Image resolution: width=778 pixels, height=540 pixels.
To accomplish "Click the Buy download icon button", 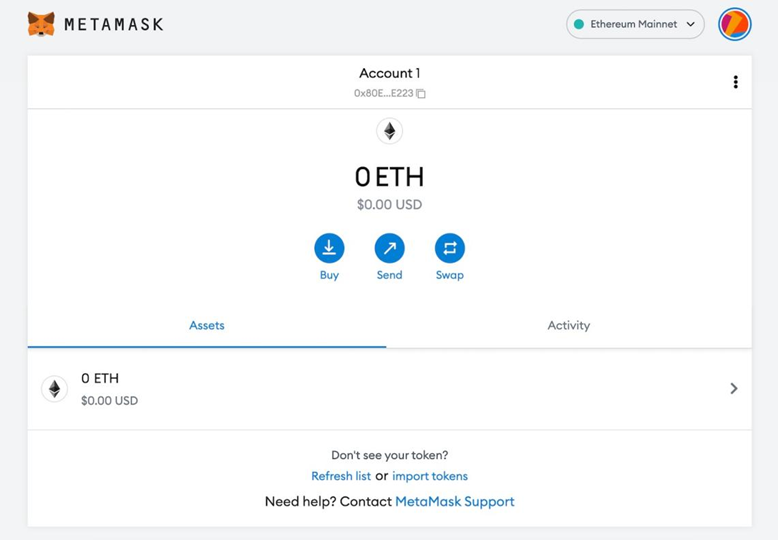I will click(329, 248).
